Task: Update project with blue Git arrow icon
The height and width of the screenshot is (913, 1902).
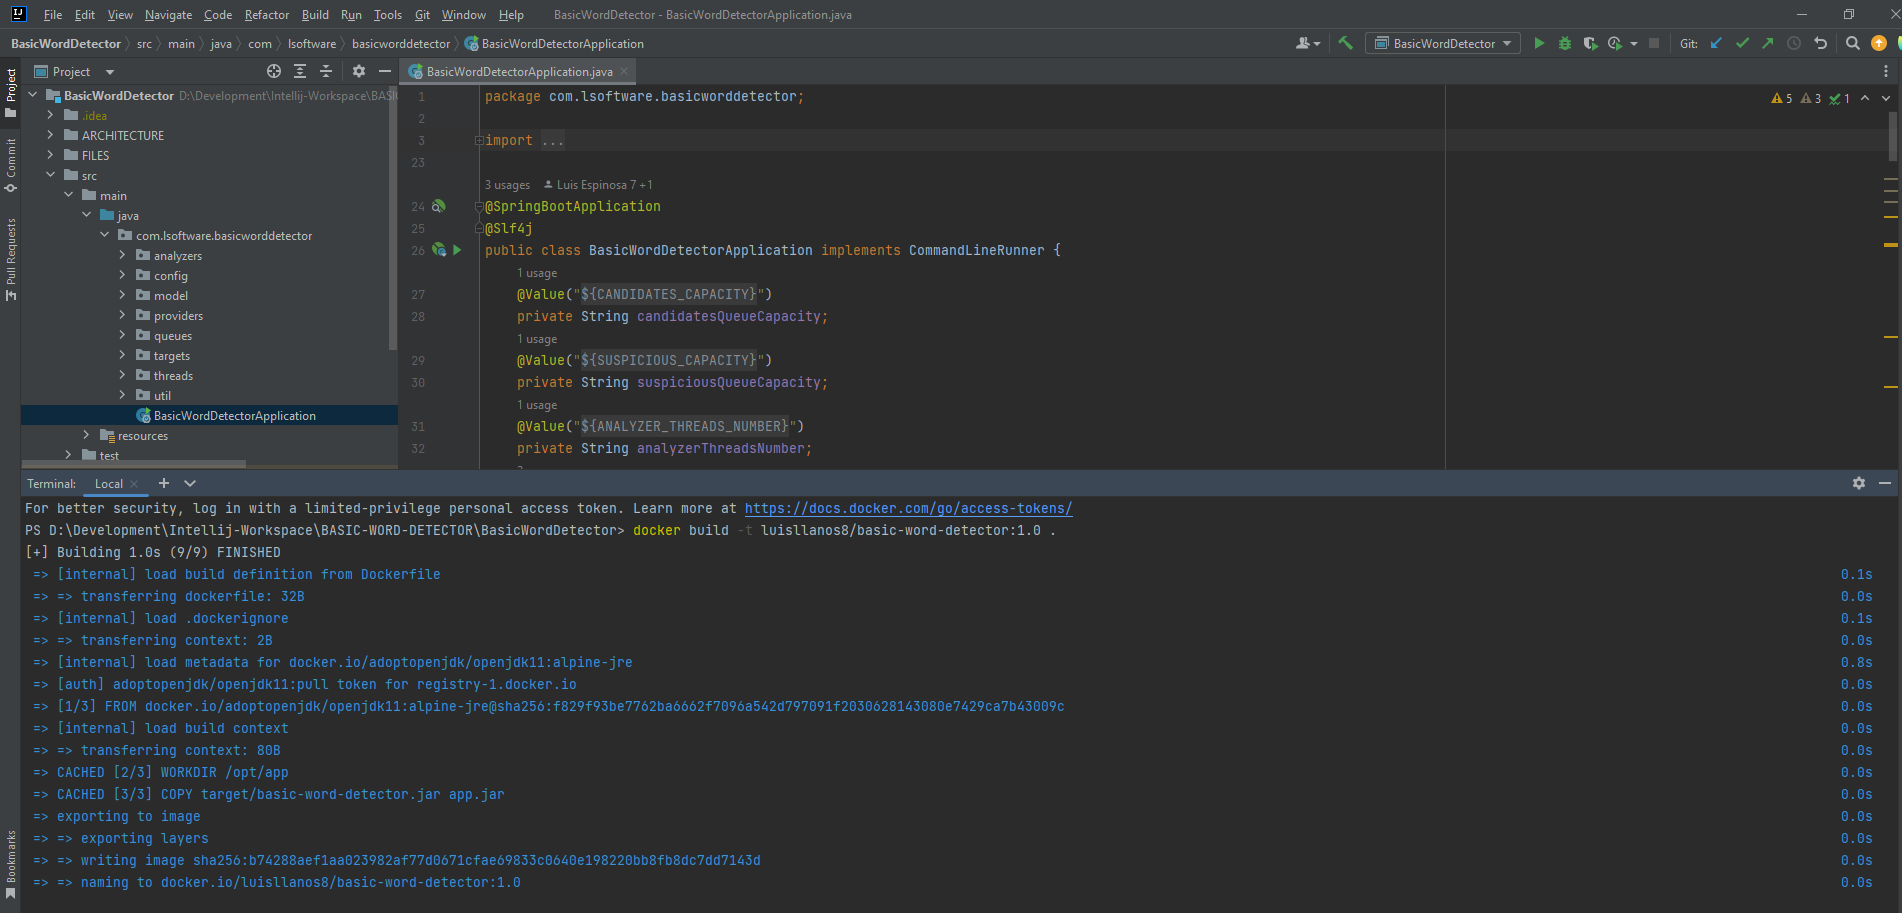Action: [x=1715, y=43]
